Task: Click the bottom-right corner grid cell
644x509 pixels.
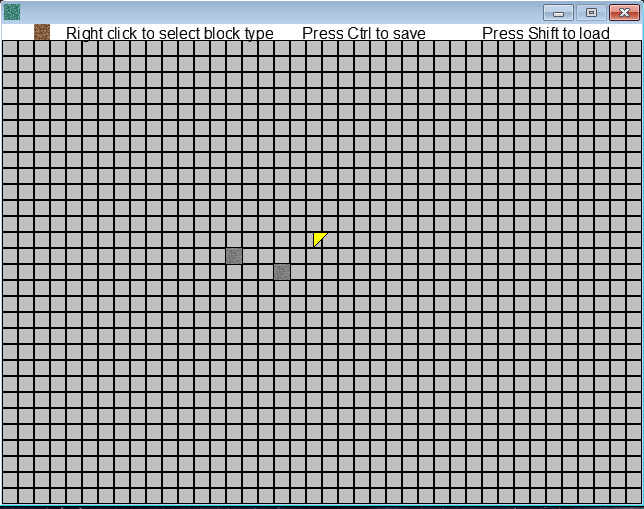Action: coord(634,496)
